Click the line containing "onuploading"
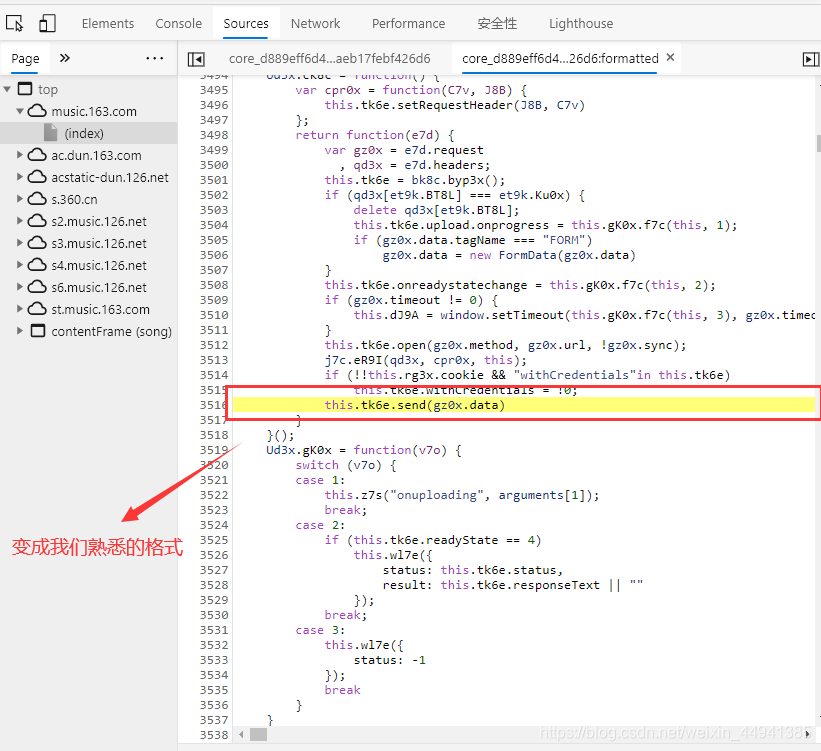 coord(461,495)
